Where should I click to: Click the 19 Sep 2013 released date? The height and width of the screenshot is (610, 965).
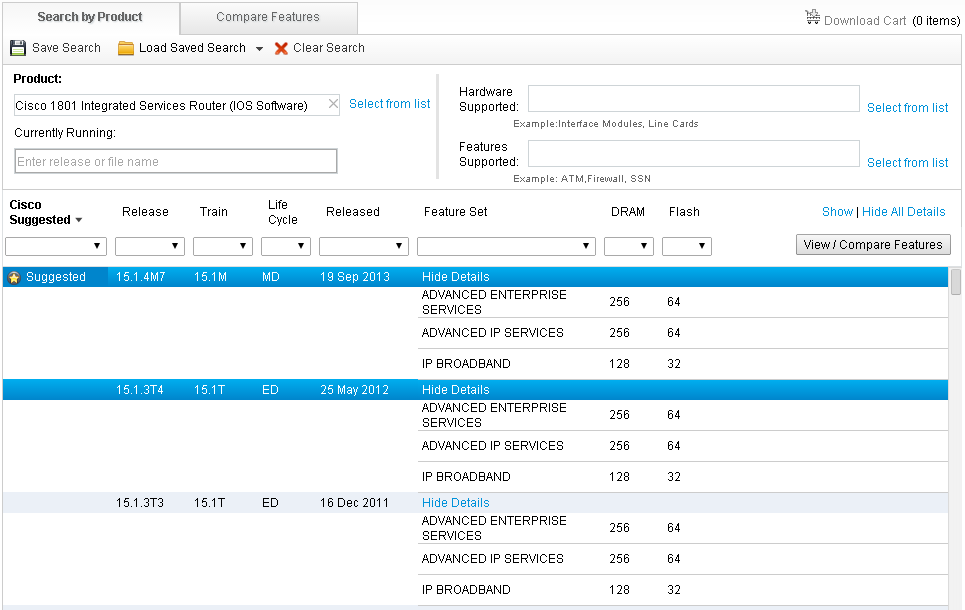(354, 277)
